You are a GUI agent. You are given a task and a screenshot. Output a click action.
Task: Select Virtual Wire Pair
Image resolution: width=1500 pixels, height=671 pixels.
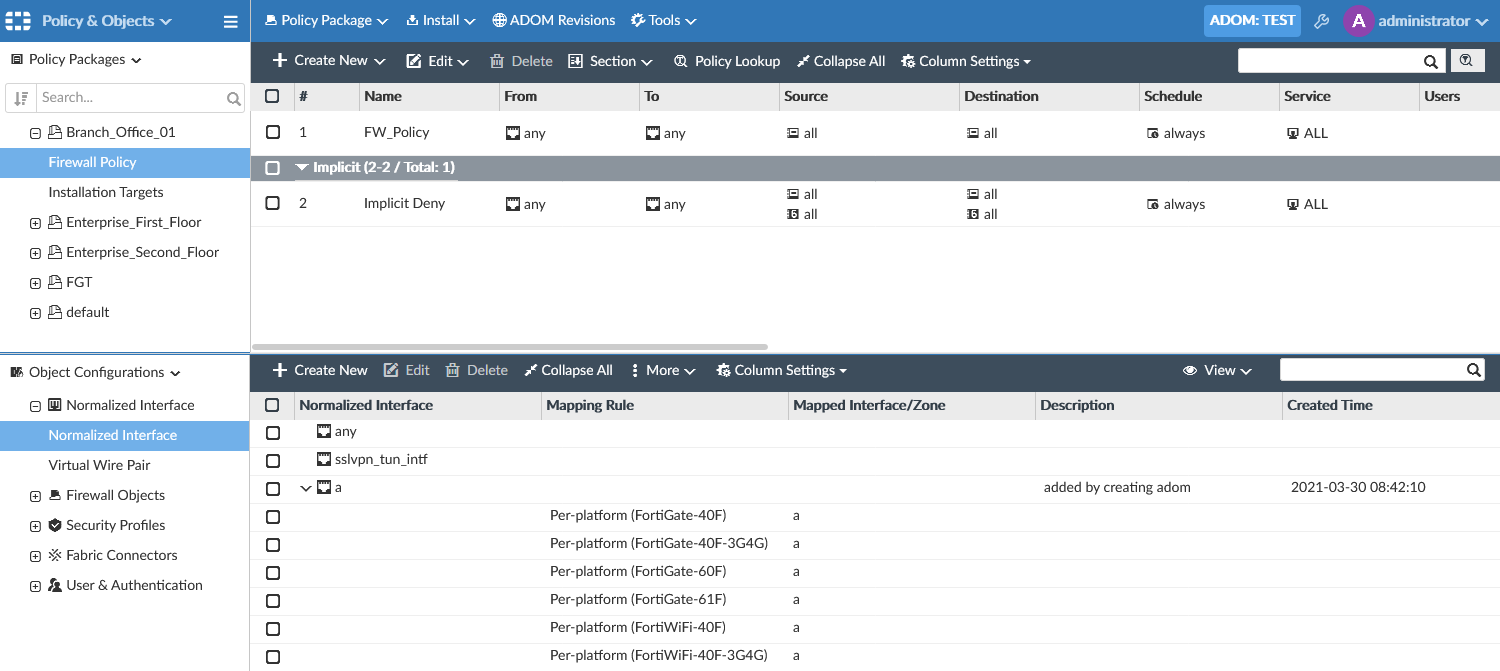(x=99, y=465)
